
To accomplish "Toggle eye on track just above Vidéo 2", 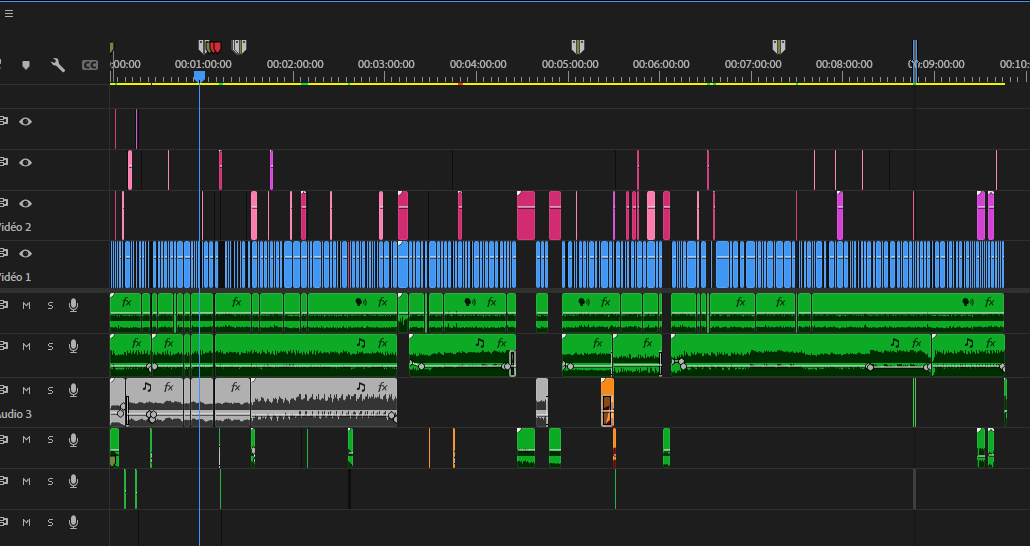I will coord(26,162).
